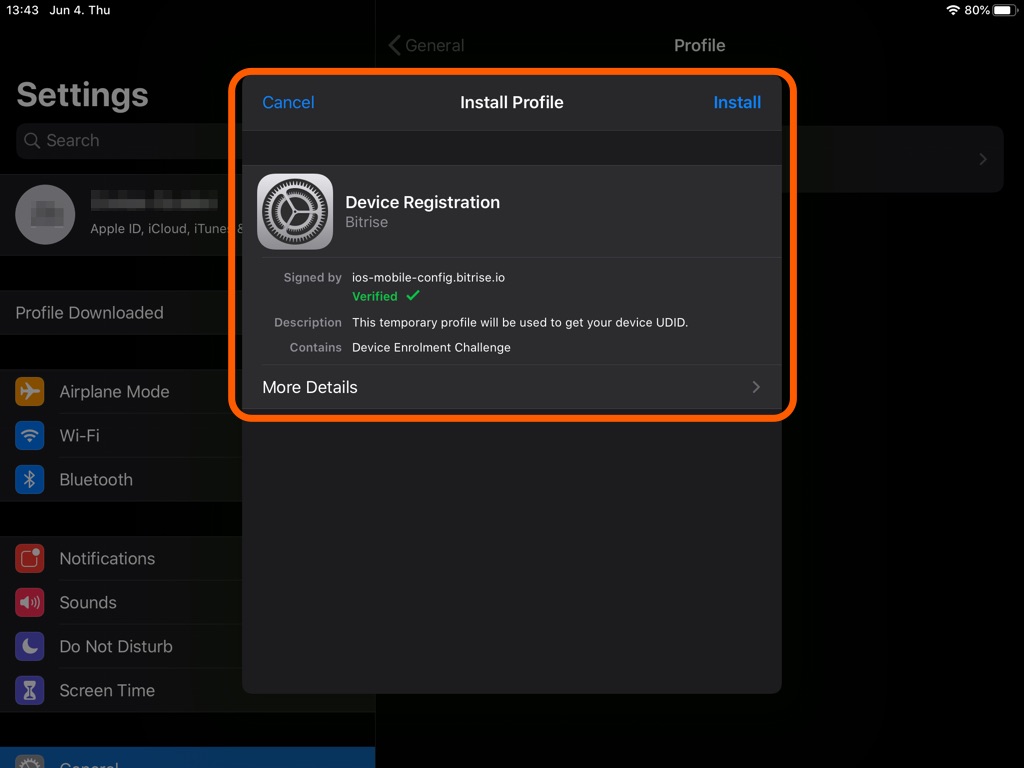Tap the Search field in Settings

pos(120,140)
